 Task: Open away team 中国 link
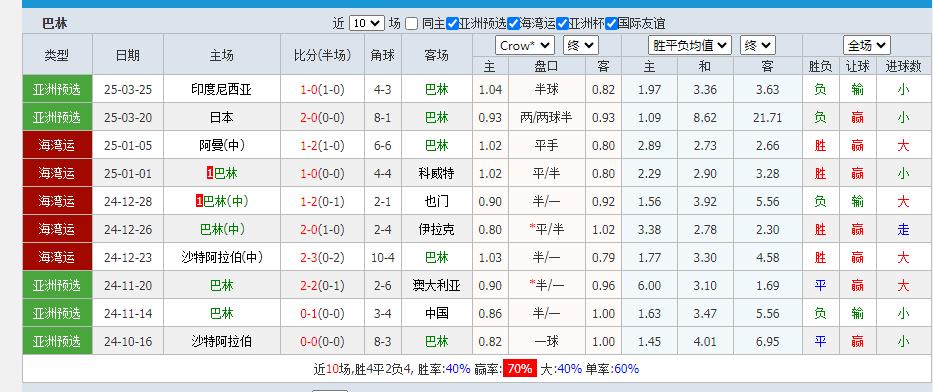click(x=436, y=313)
